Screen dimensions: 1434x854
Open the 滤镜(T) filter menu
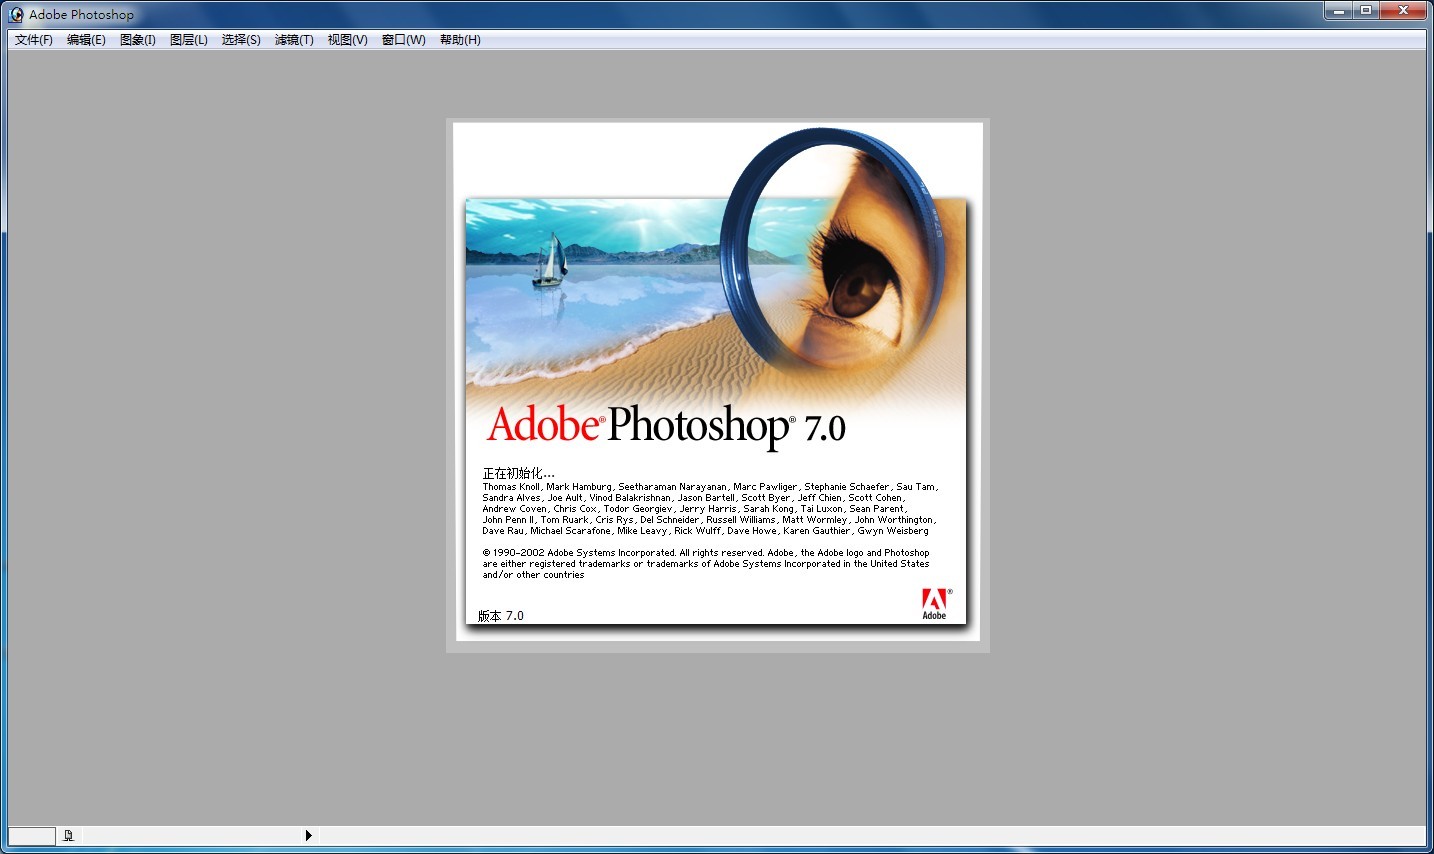point(294,40)
